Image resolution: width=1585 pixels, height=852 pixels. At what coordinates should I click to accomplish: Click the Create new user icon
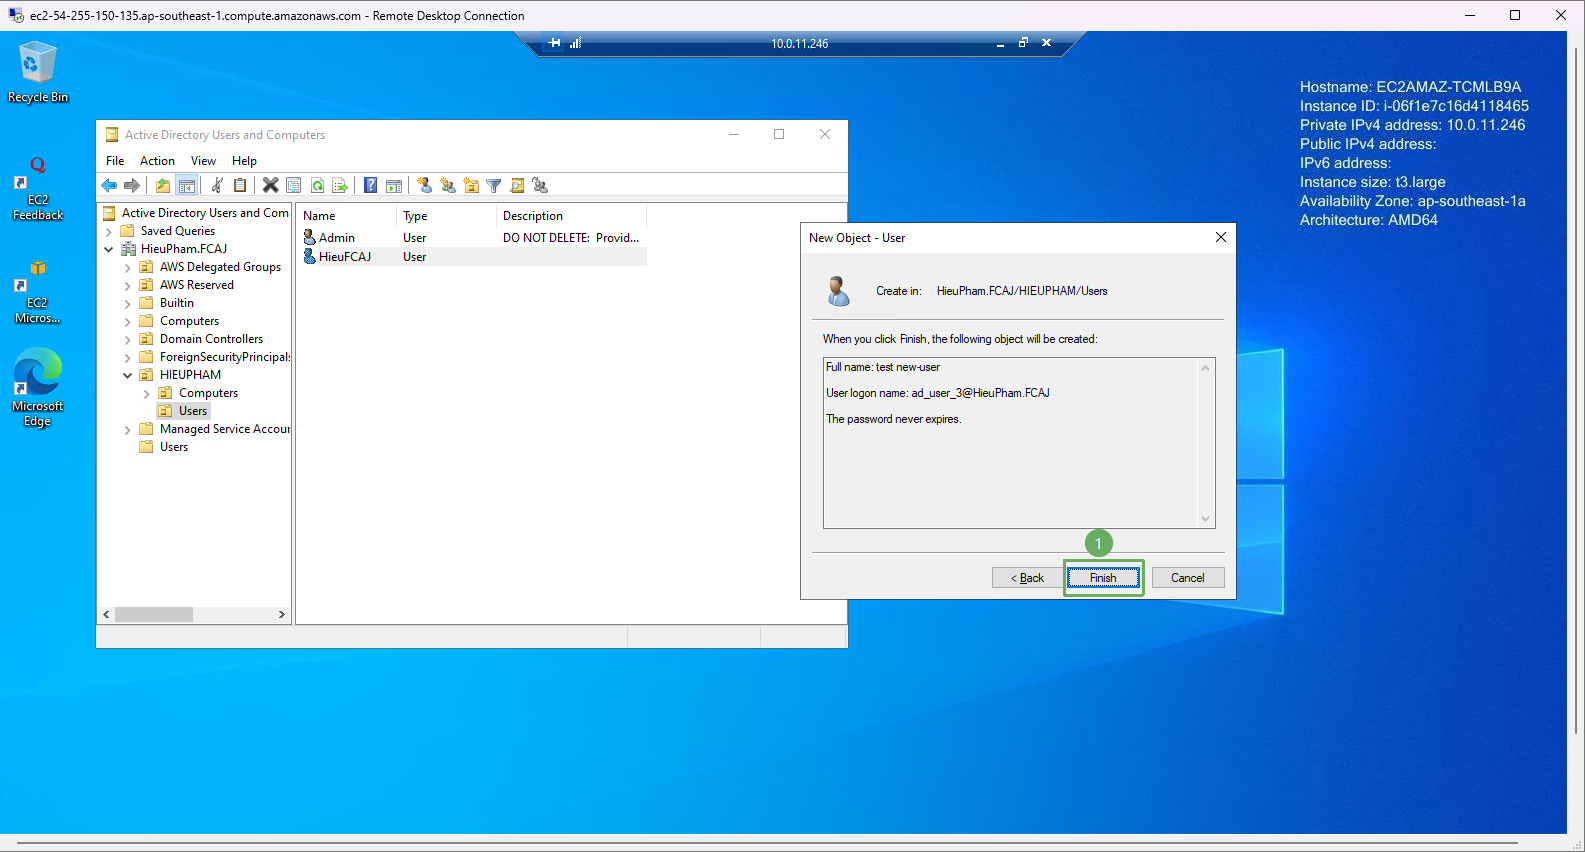424,185
